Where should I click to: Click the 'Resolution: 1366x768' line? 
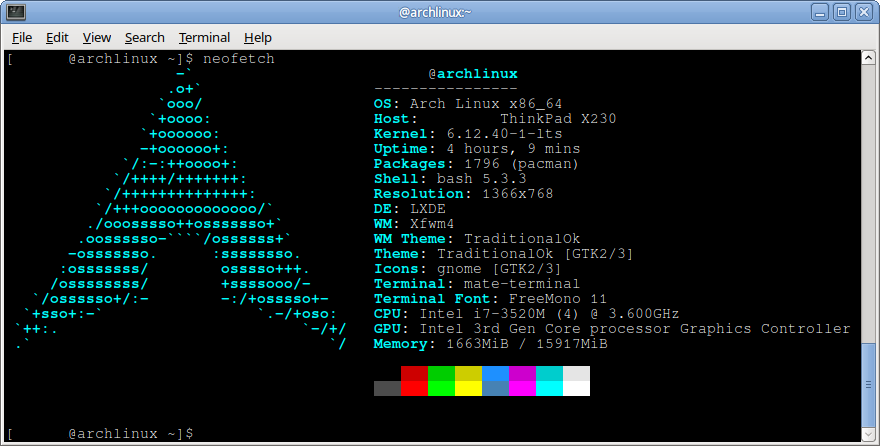click(464, 194)
